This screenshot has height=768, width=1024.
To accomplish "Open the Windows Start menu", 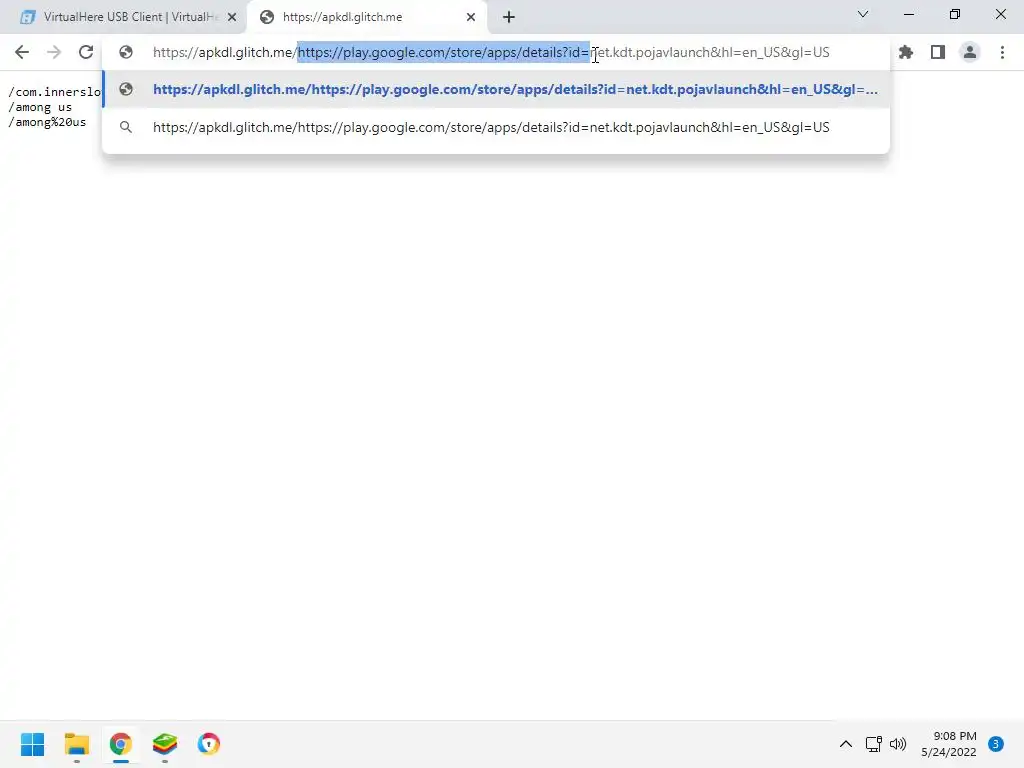I will click(32, 744).
